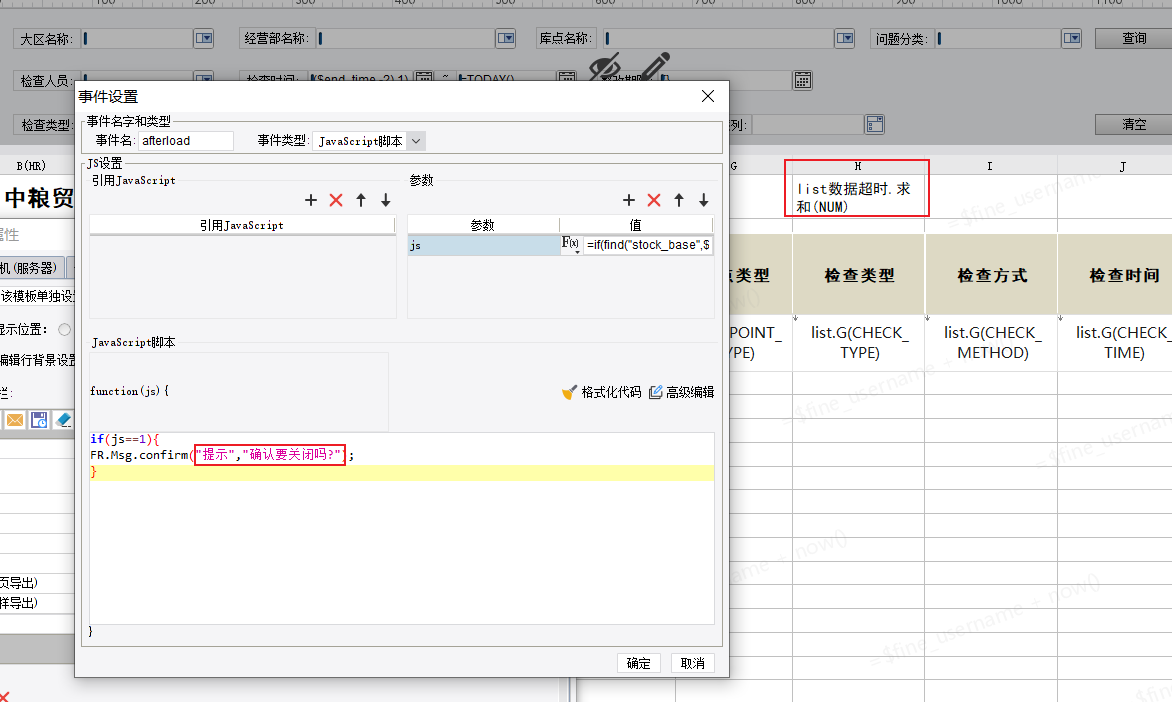Select cell list.G(CHECK_TYPE)
Image resolution: width=1172 pixels, height=702 pixels.
(x=859, y=342)
